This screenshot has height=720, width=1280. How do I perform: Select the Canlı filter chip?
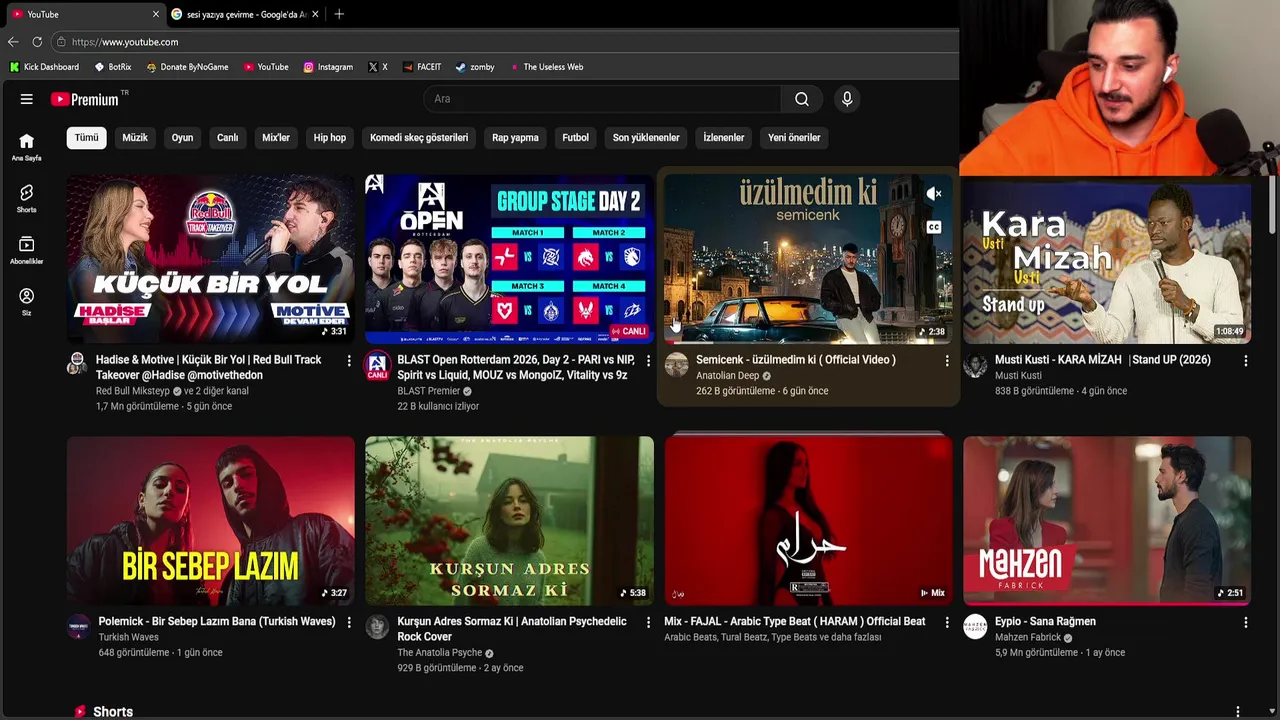[x=228, y=138]
